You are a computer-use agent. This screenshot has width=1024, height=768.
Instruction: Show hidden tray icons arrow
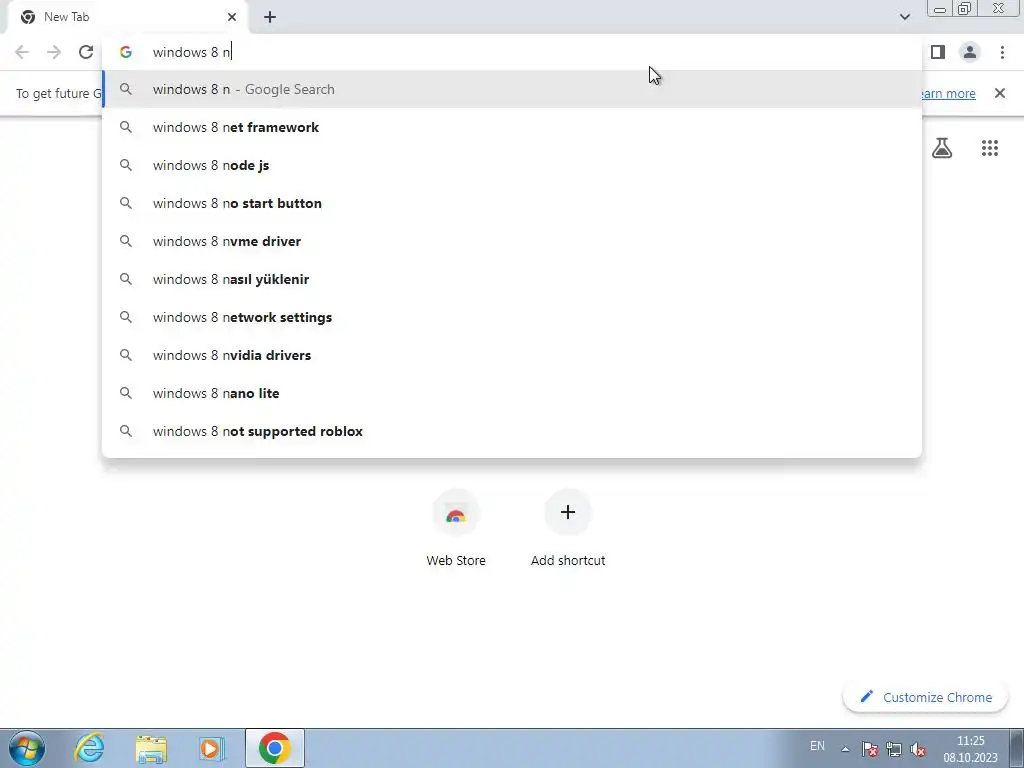tap(845, 749)
